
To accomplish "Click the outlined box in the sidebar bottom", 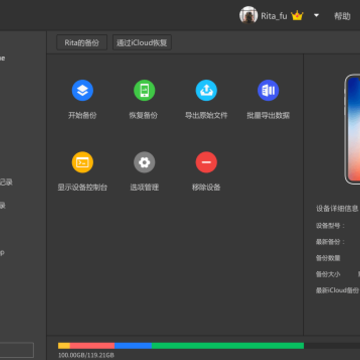I will (17, 350).
